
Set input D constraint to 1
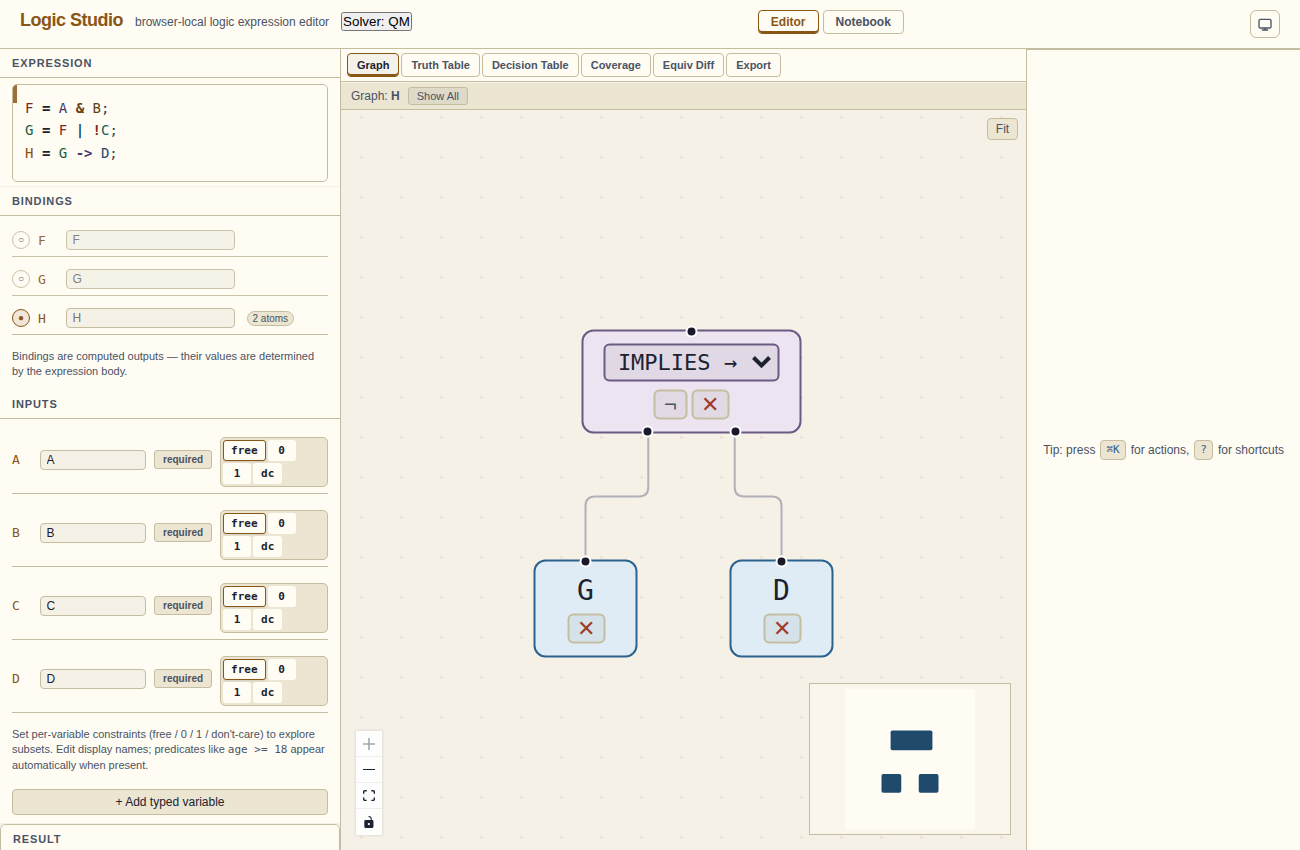pos(236,692)
